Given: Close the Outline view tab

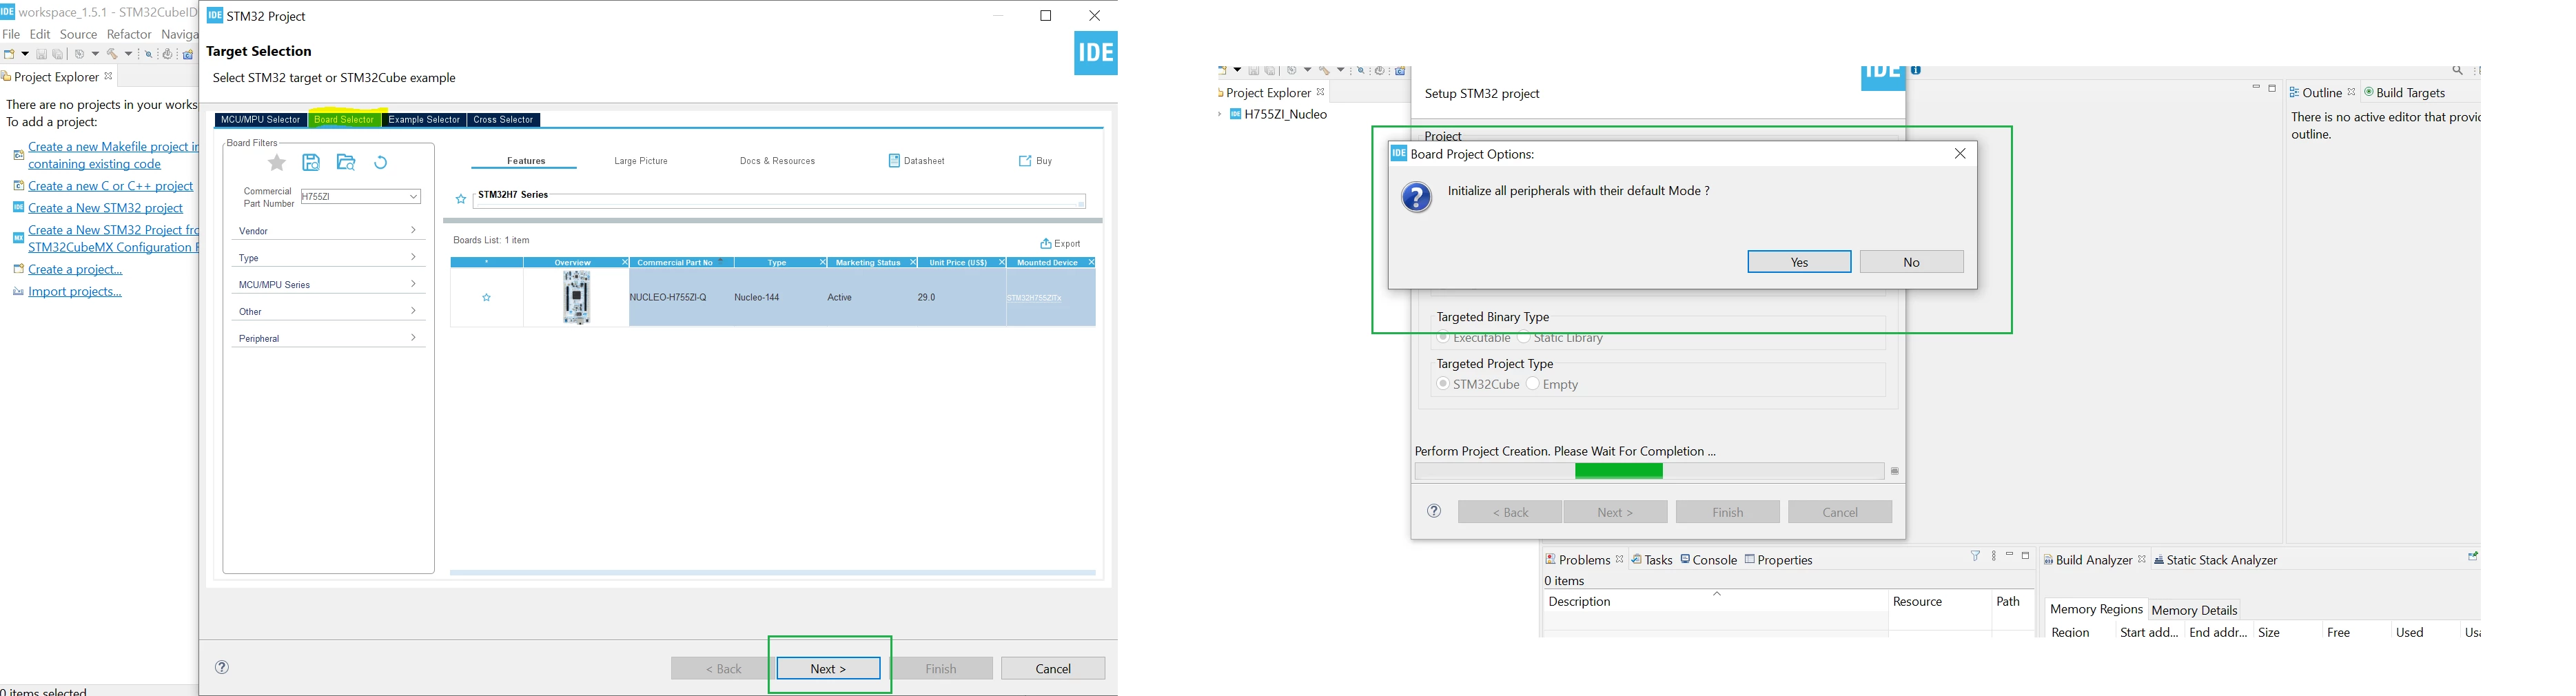Looking at the screenshot, I should [2352, 93].
